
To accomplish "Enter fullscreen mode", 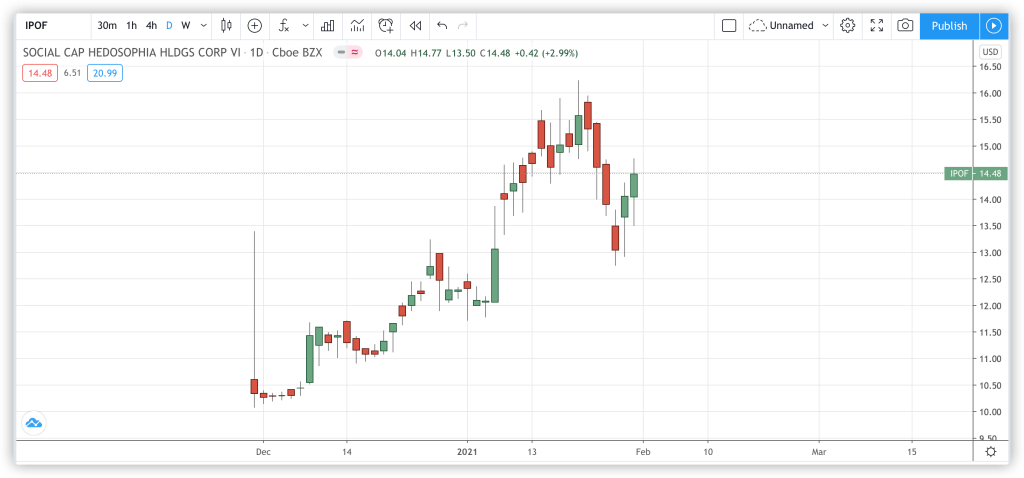I will (876, 25).
